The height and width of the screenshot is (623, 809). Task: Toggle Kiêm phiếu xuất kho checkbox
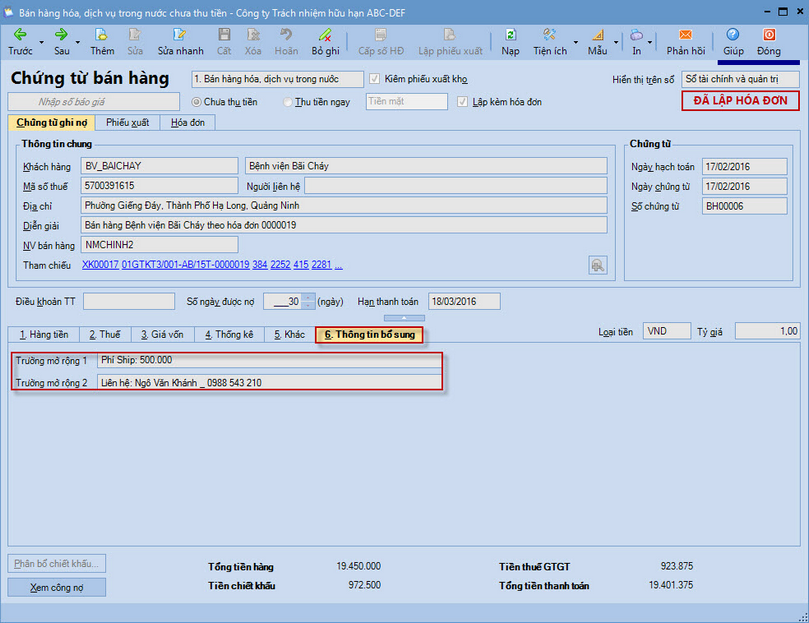(375, 79)
